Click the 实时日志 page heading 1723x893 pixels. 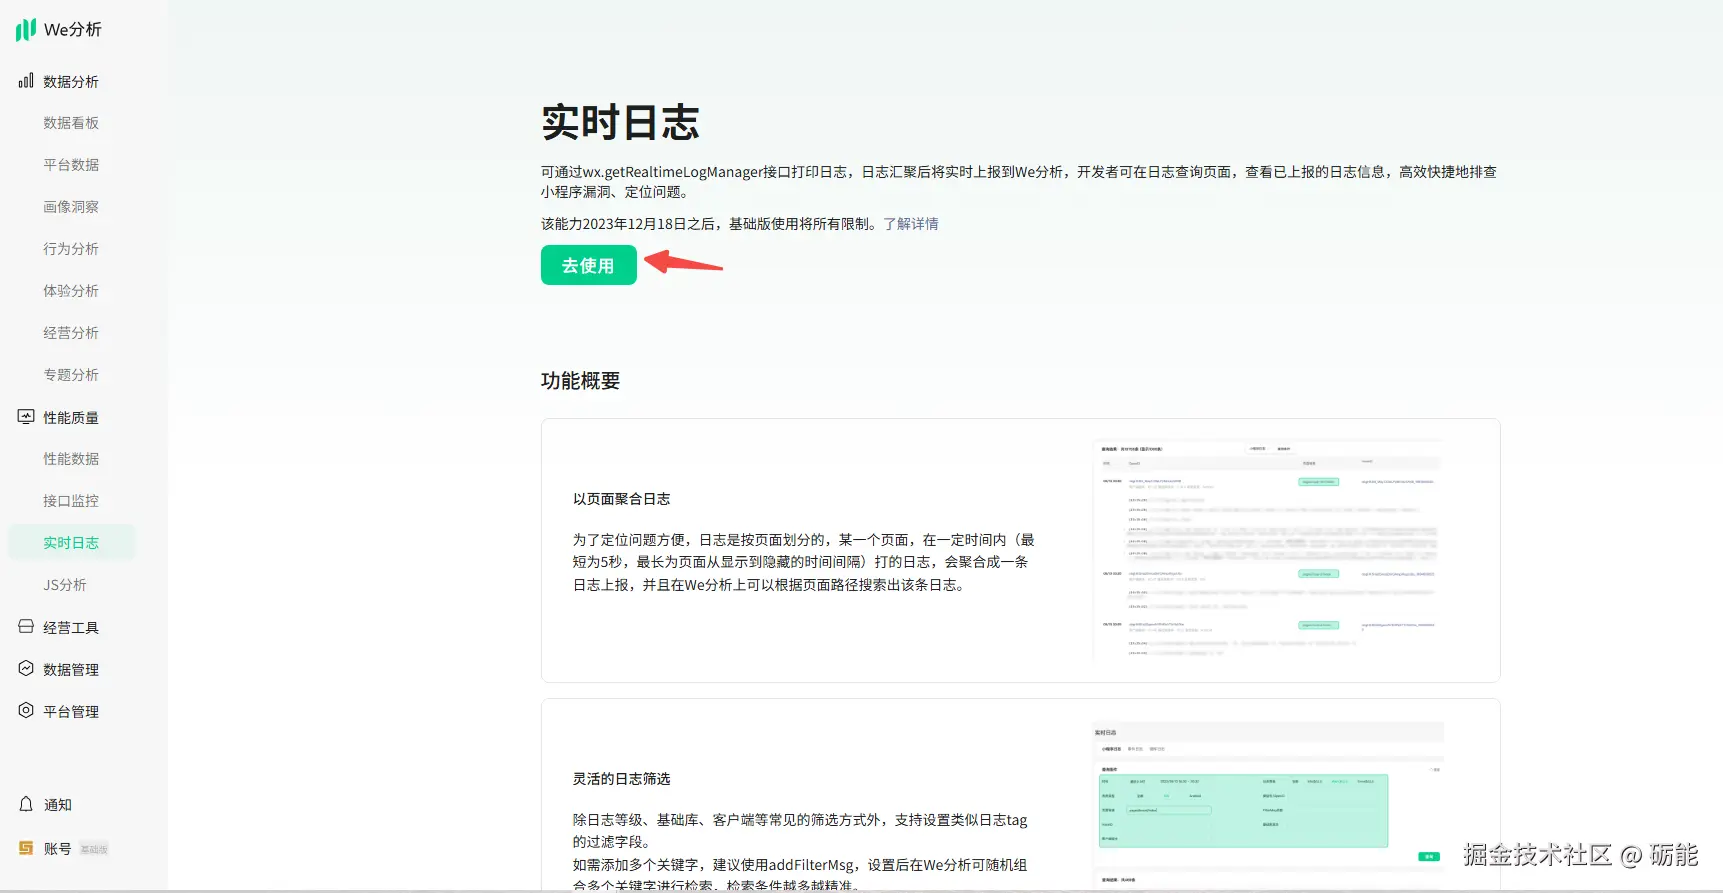click(620, 123)
